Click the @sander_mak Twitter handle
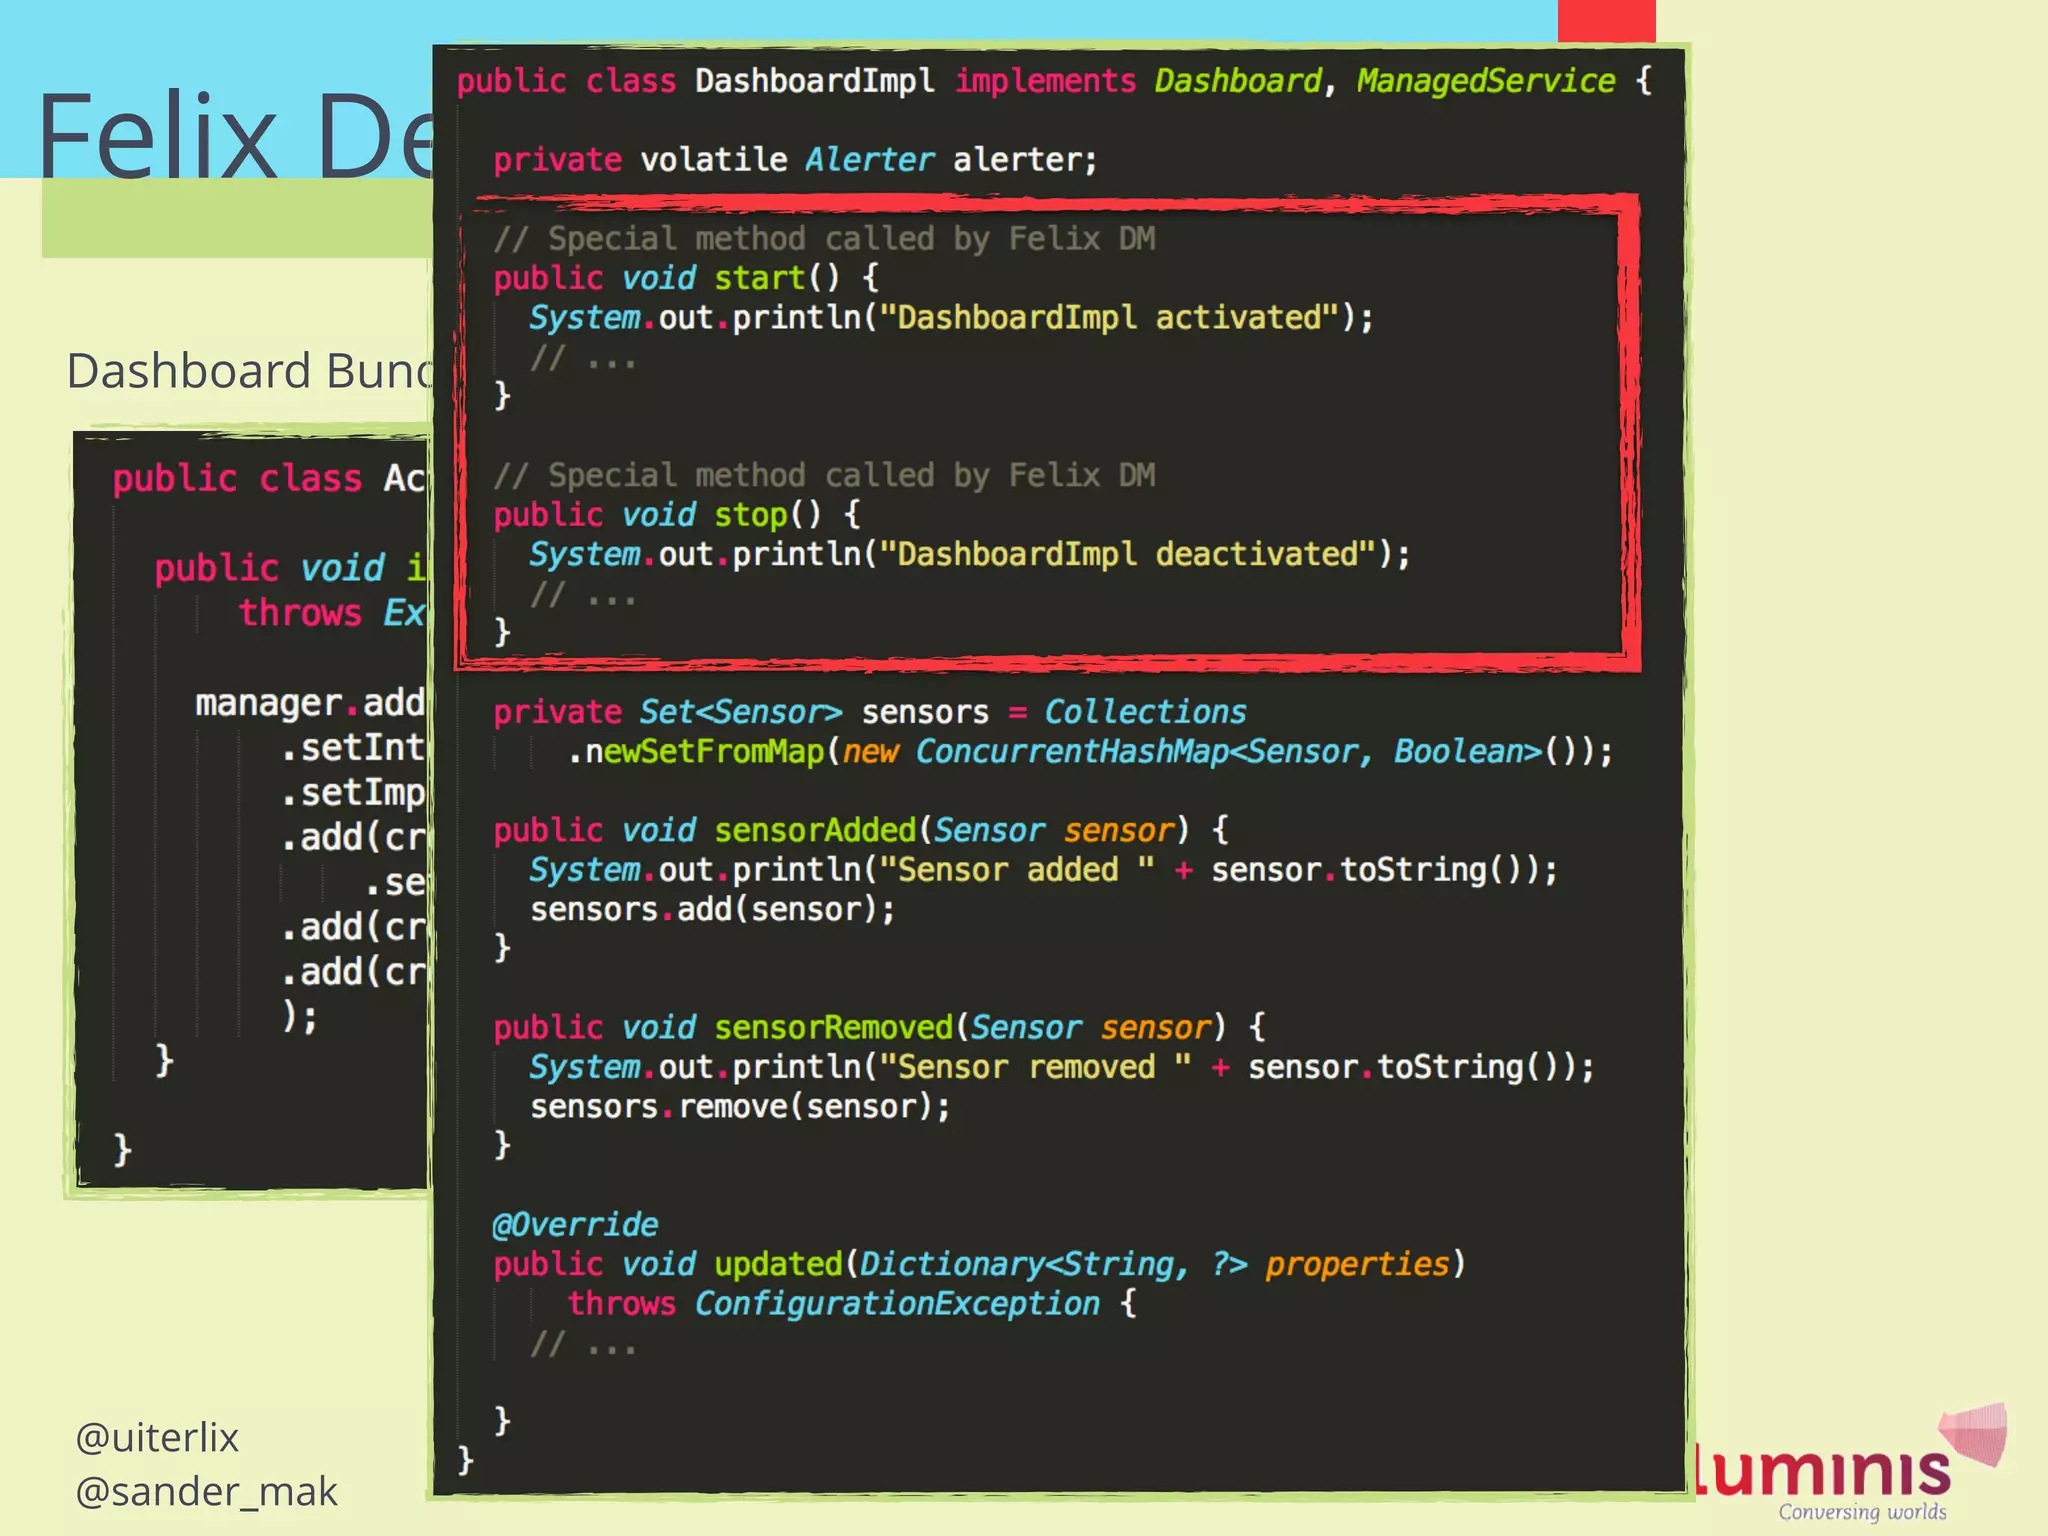2048x1536 pixels. click(206, 1491)
